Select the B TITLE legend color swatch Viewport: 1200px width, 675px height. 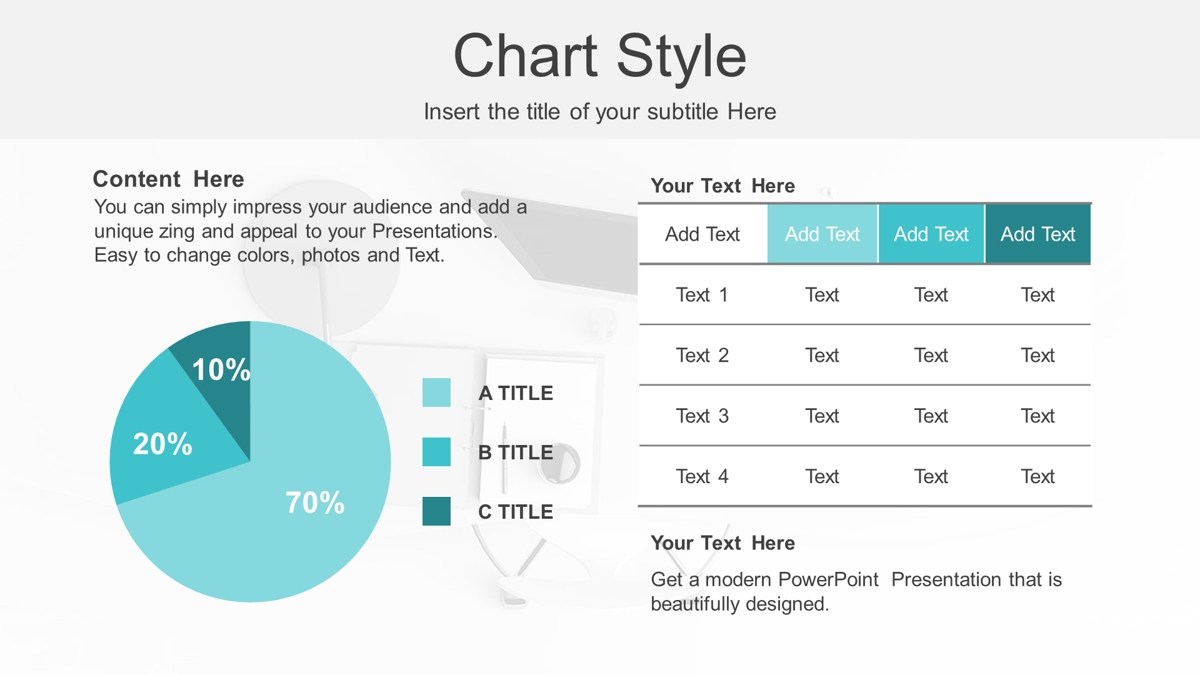pos(437,452)
